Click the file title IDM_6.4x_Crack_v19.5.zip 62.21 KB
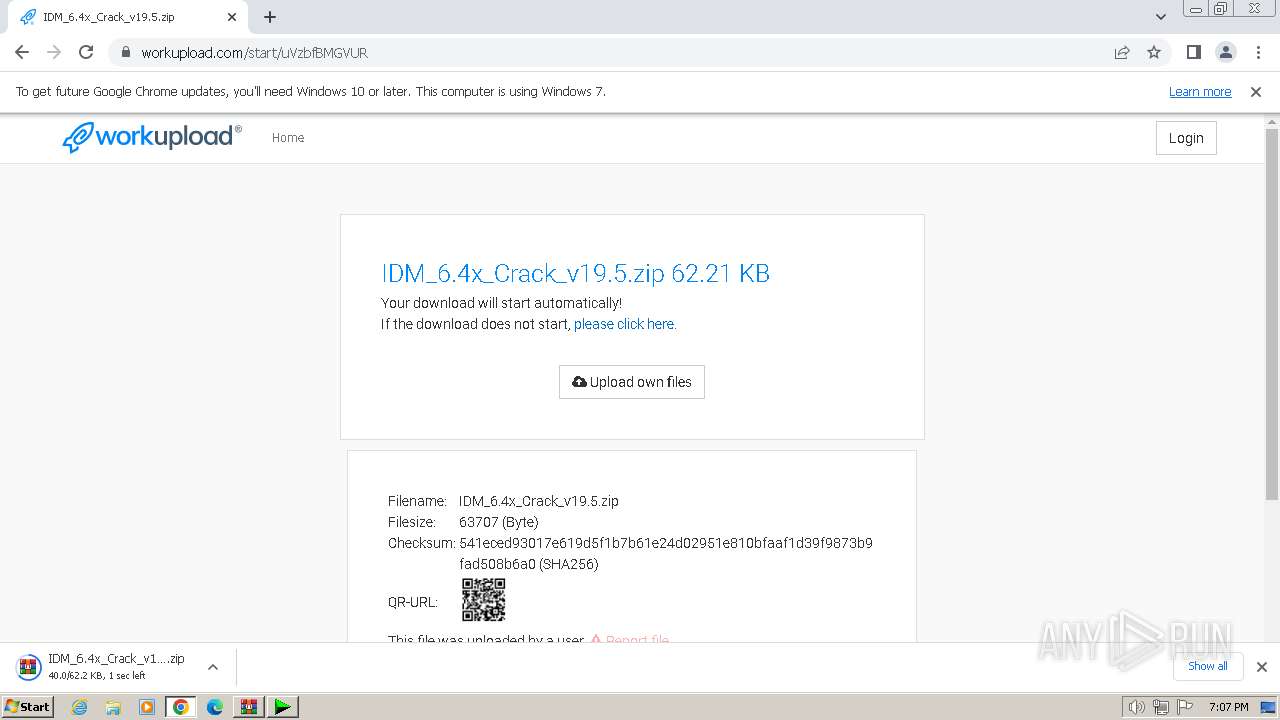 click(575, 273)
